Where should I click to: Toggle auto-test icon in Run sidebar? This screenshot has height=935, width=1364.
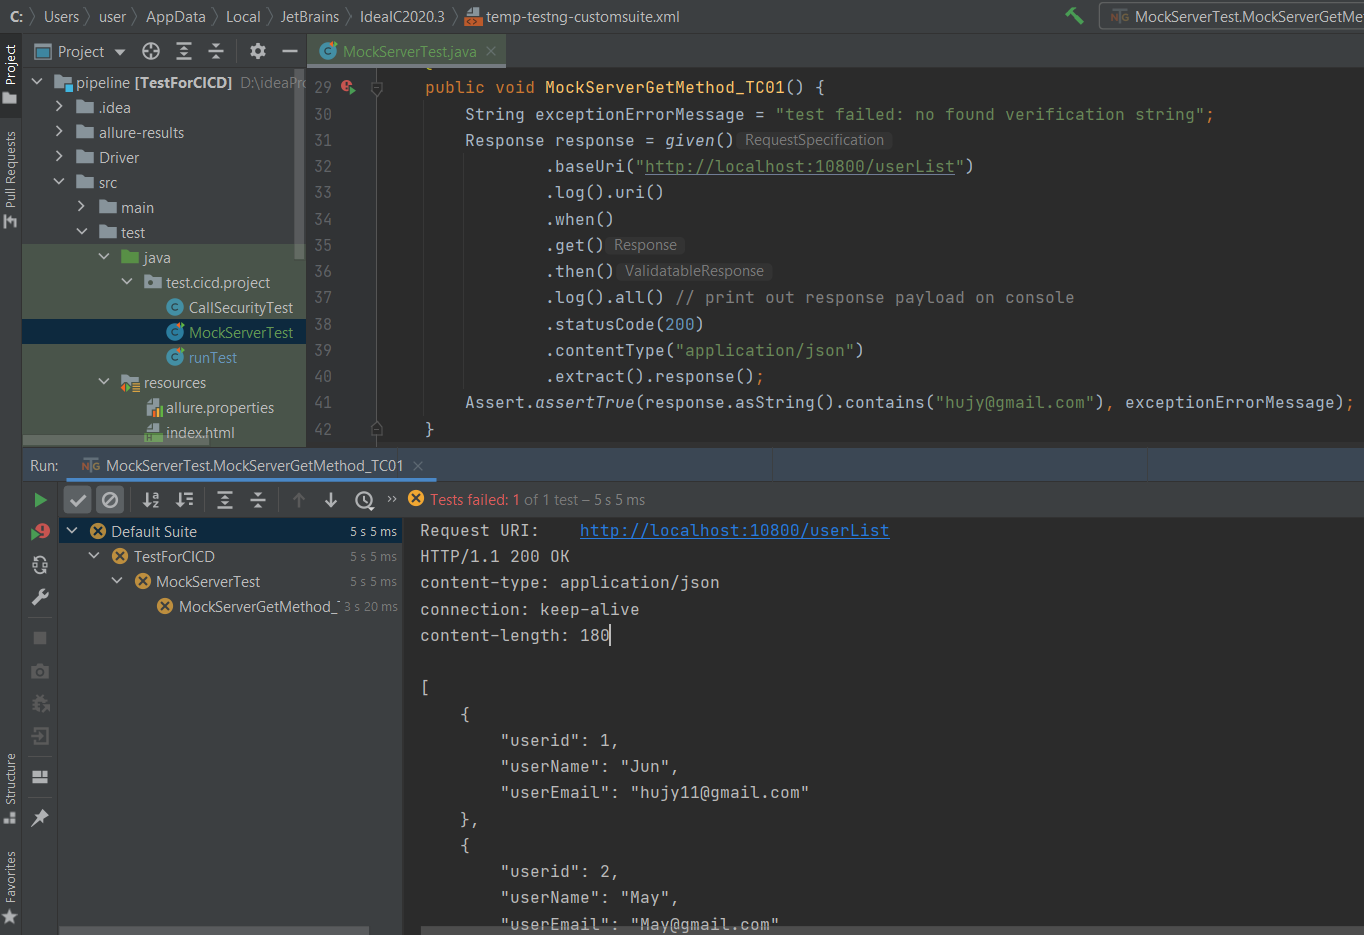(x=40, y=565)
